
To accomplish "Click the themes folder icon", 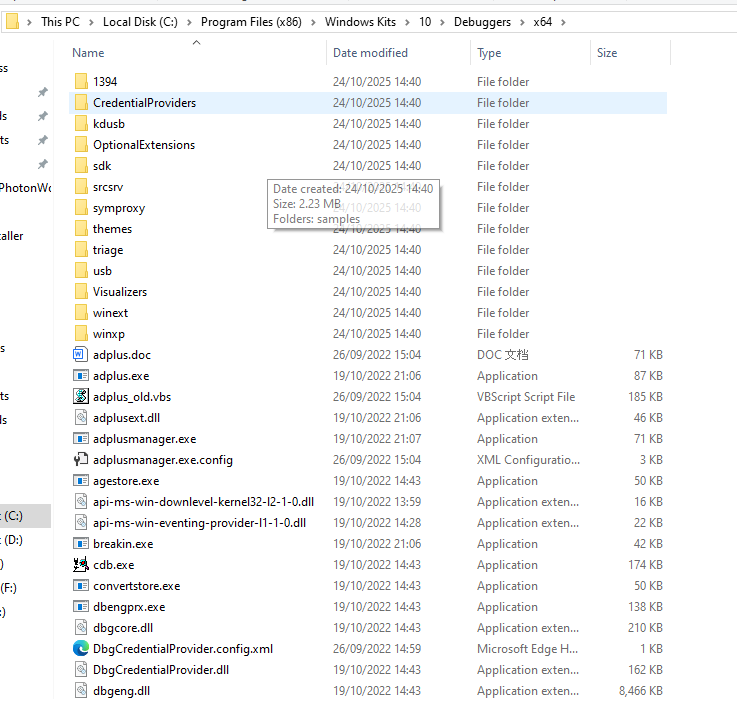I will click(81, 228).
